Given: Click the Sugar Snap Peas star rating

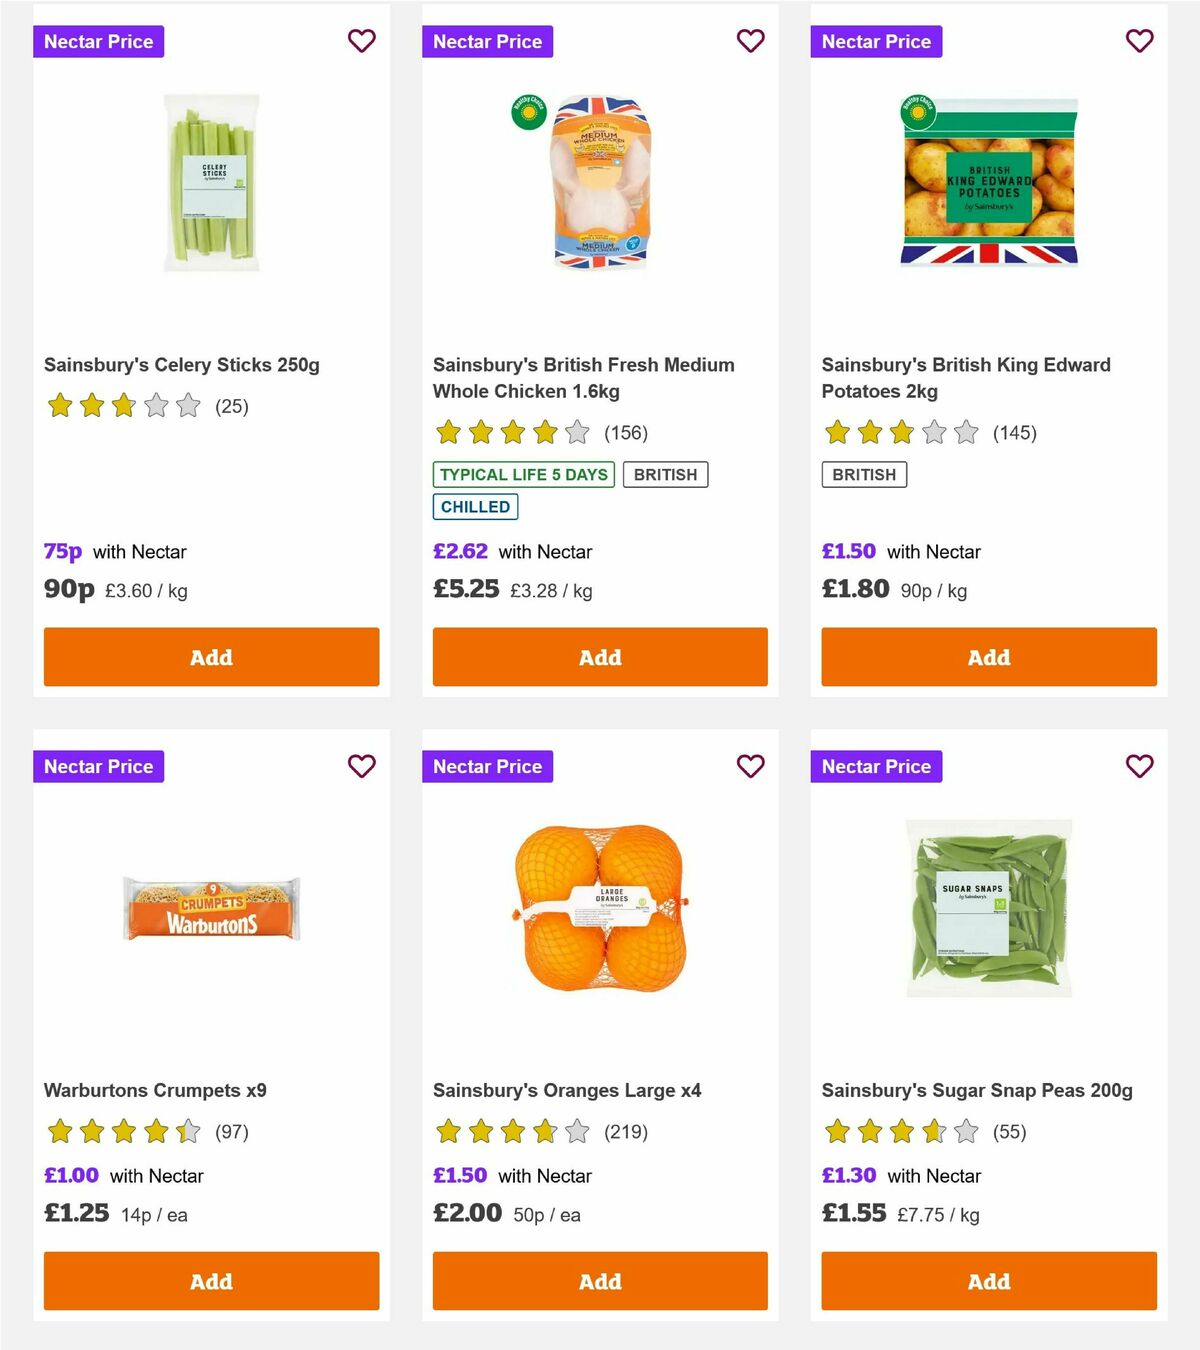Looking at the screenshot, I should (898, 1132).
